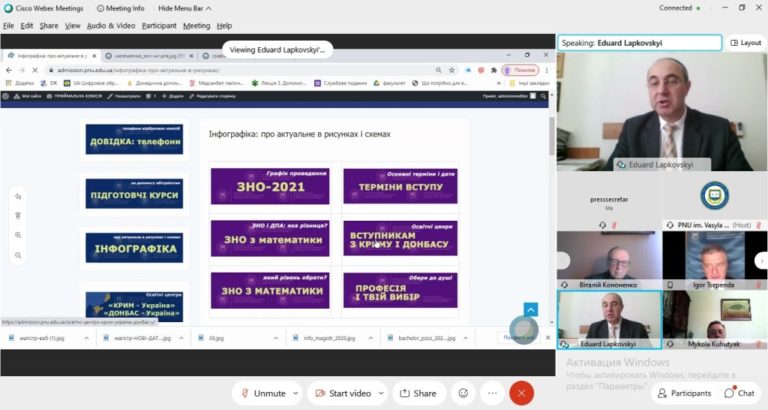Click the Meeting Info button
This screenshot has height=410, width=768.
click(120, 8)
